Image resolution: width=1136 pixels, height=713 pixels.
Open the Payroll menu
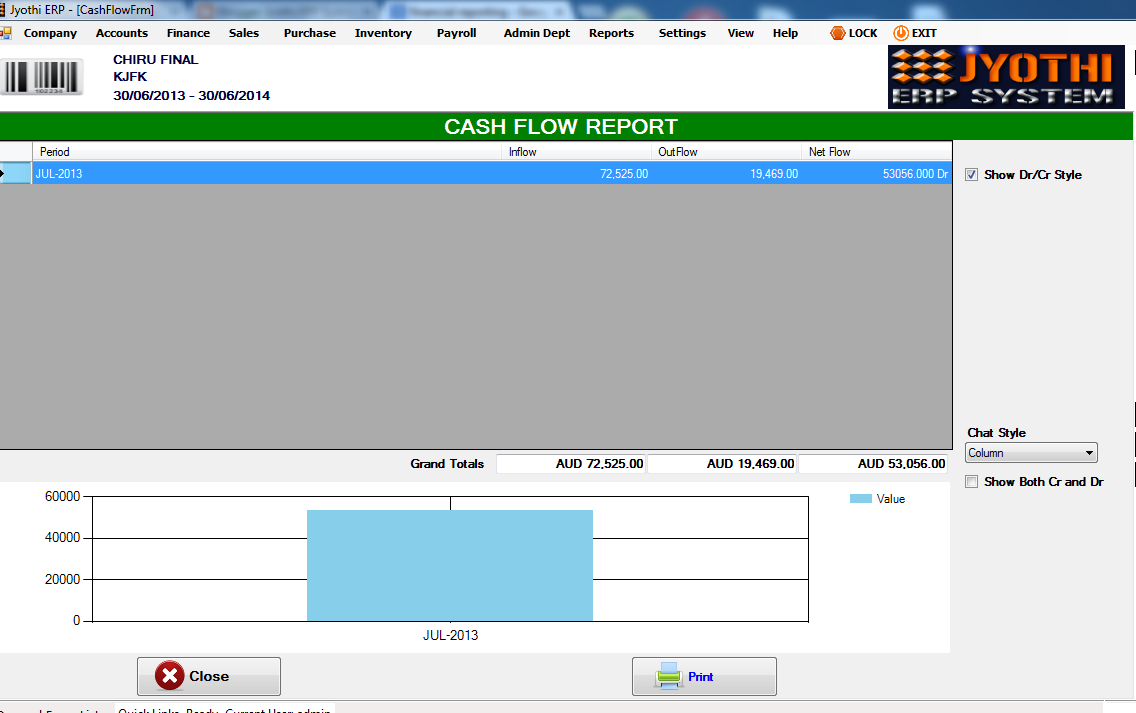[456, 32]
